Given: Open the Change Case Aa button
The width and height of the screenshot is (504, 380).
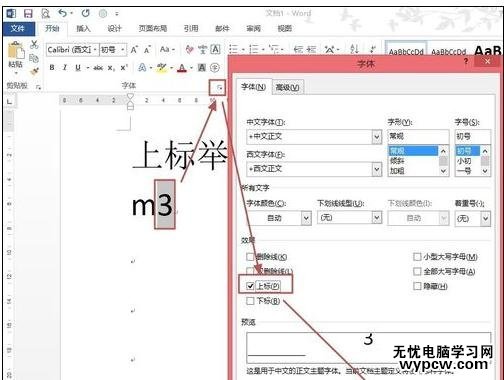Looking at the screenshot, I should (165, 50).
